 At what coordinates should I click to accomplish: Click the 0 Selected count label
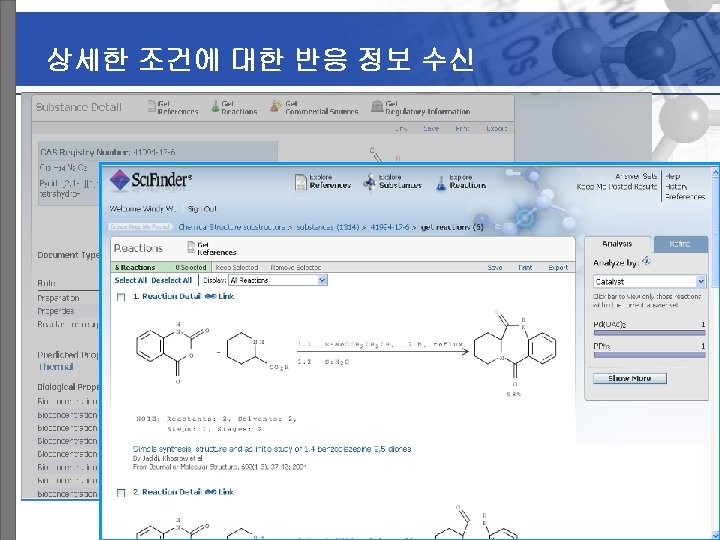(x=191, y=267)
